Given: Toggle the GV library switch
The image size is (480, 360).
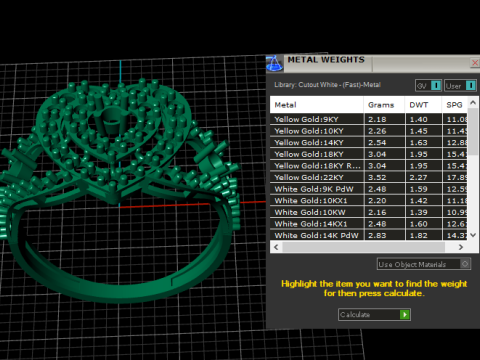Looking at the screenshot, I should (x=429, y=86).
